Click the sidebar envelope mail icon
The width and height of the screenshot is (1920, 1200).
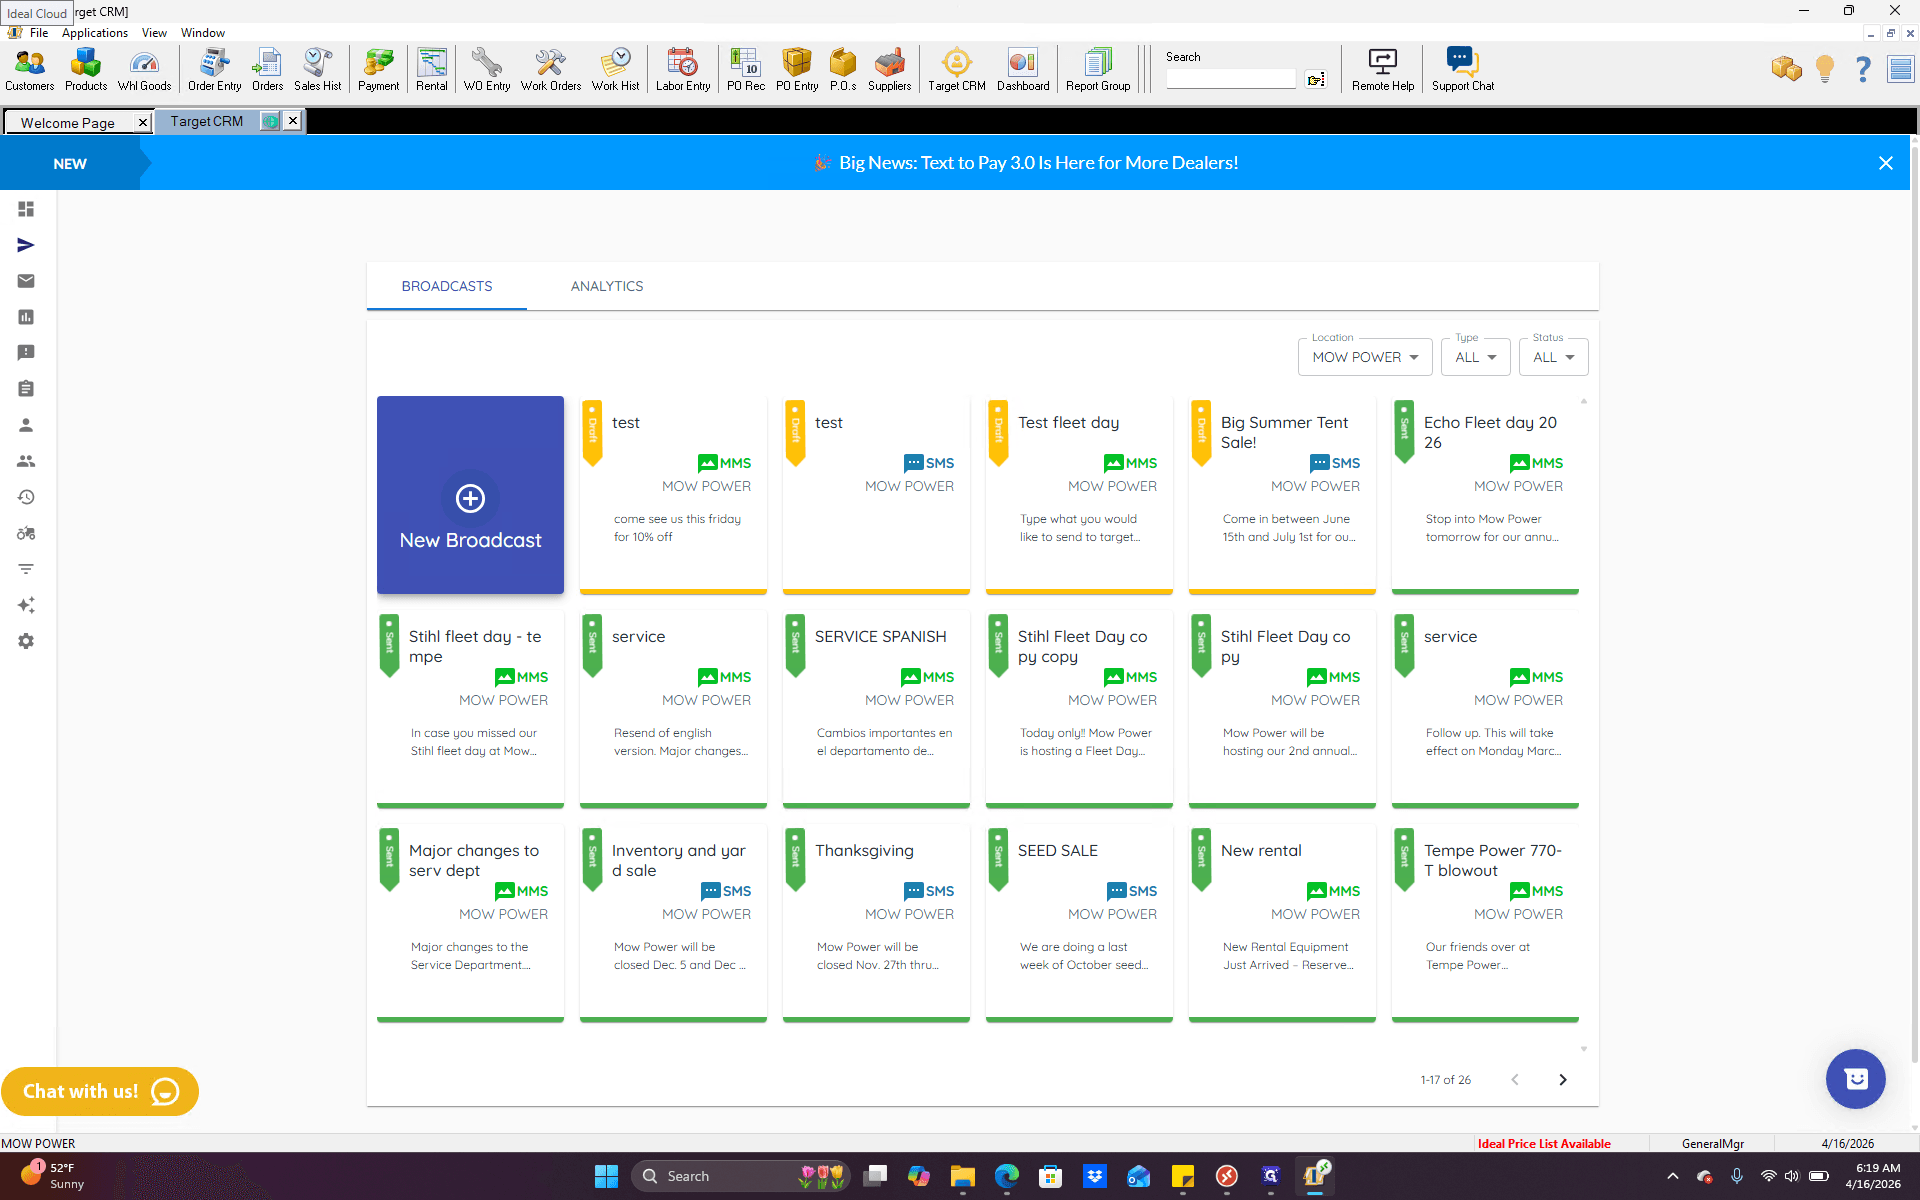click(26, 281)
